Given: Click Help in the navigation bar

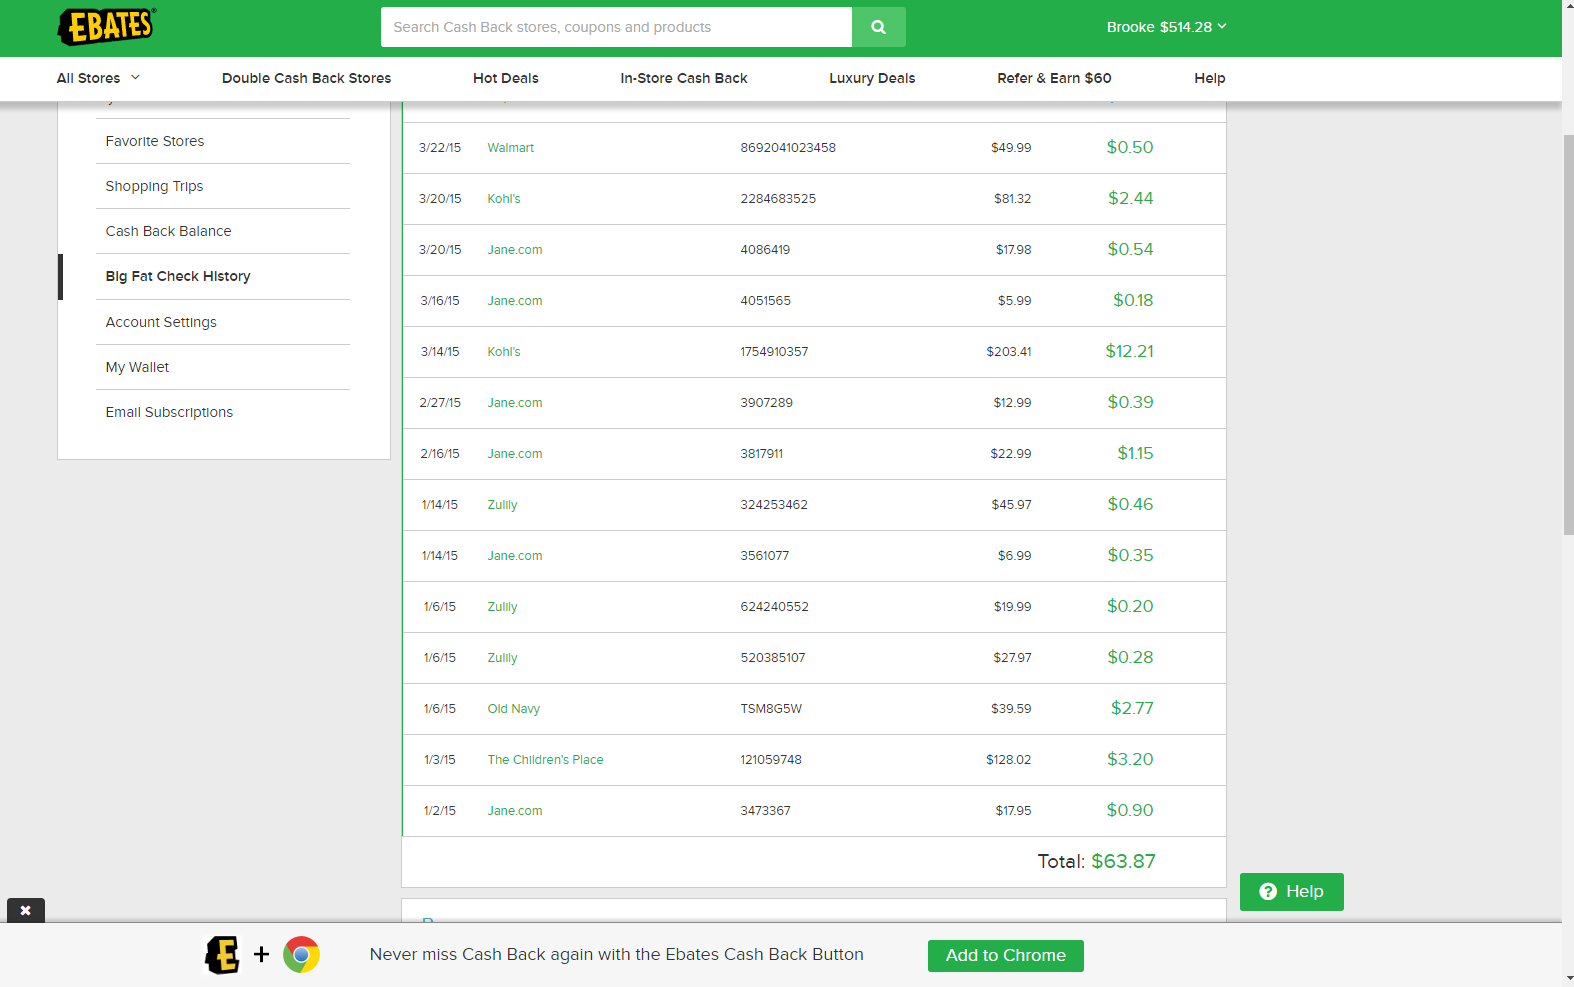Looking at the screenshot, I should 1209,78.
